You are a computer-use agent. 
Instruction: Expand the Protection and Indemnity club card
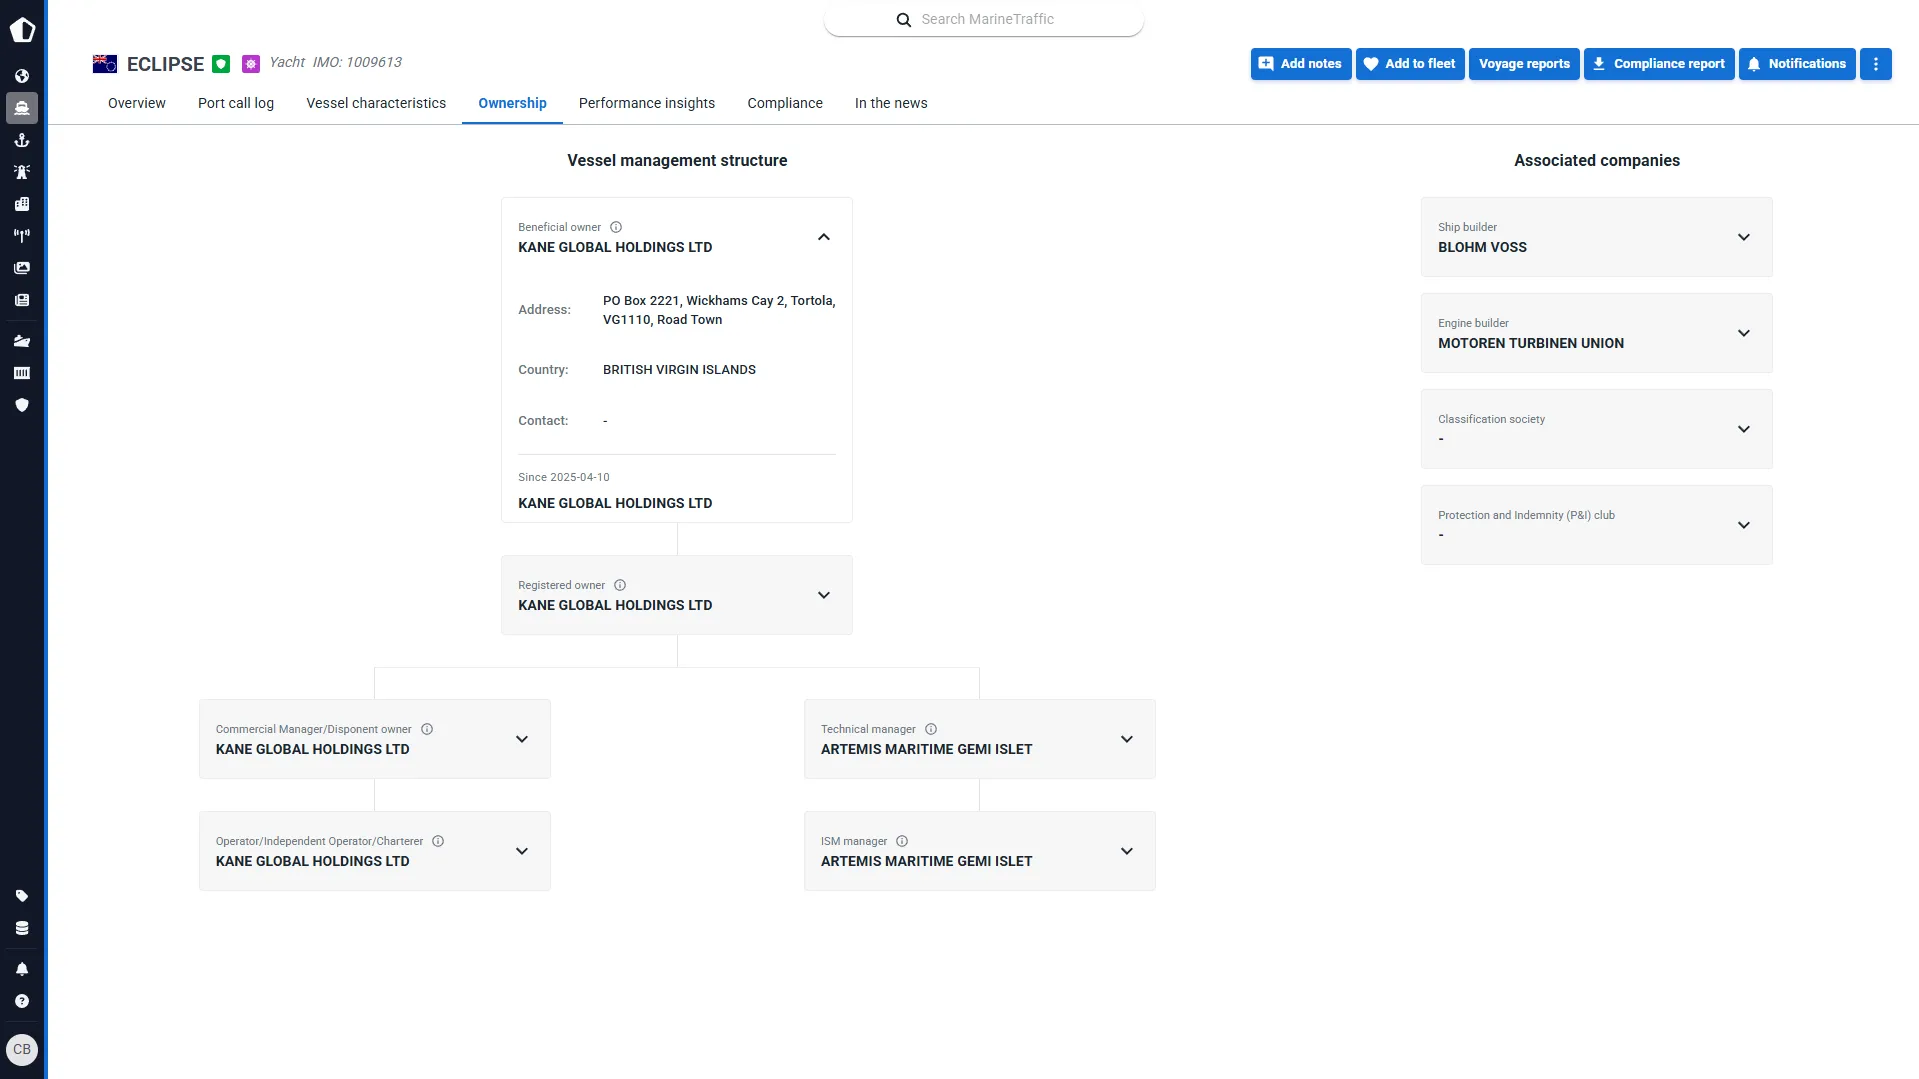coord(1744,525)
